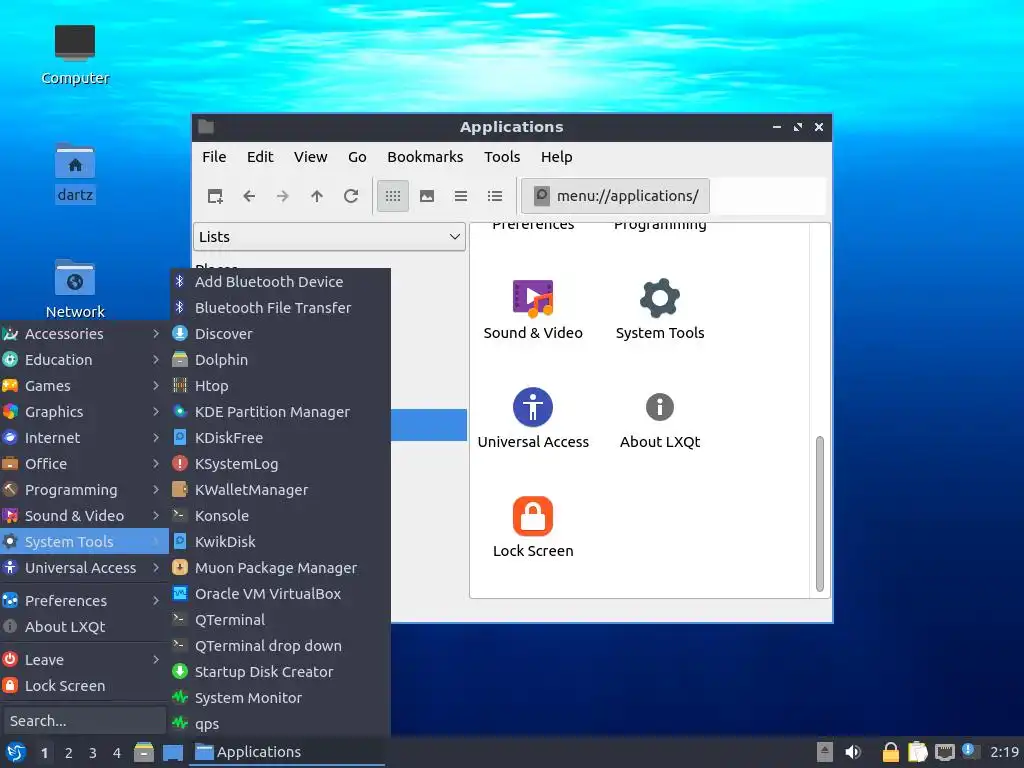
Task: Open QTerminal from the submenu
Action: [x=280, y=620]
